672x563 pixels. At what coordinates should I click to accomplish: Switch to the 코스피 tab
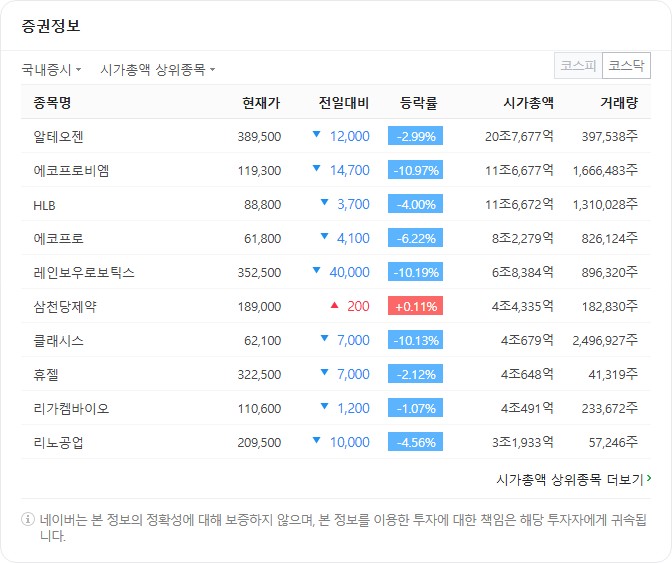[x=578, y=66]
